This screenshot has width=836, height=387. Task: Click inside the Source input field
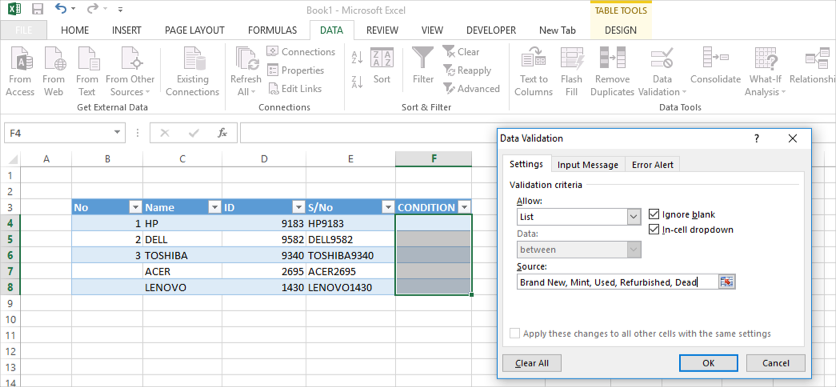(x=617, y=282)
